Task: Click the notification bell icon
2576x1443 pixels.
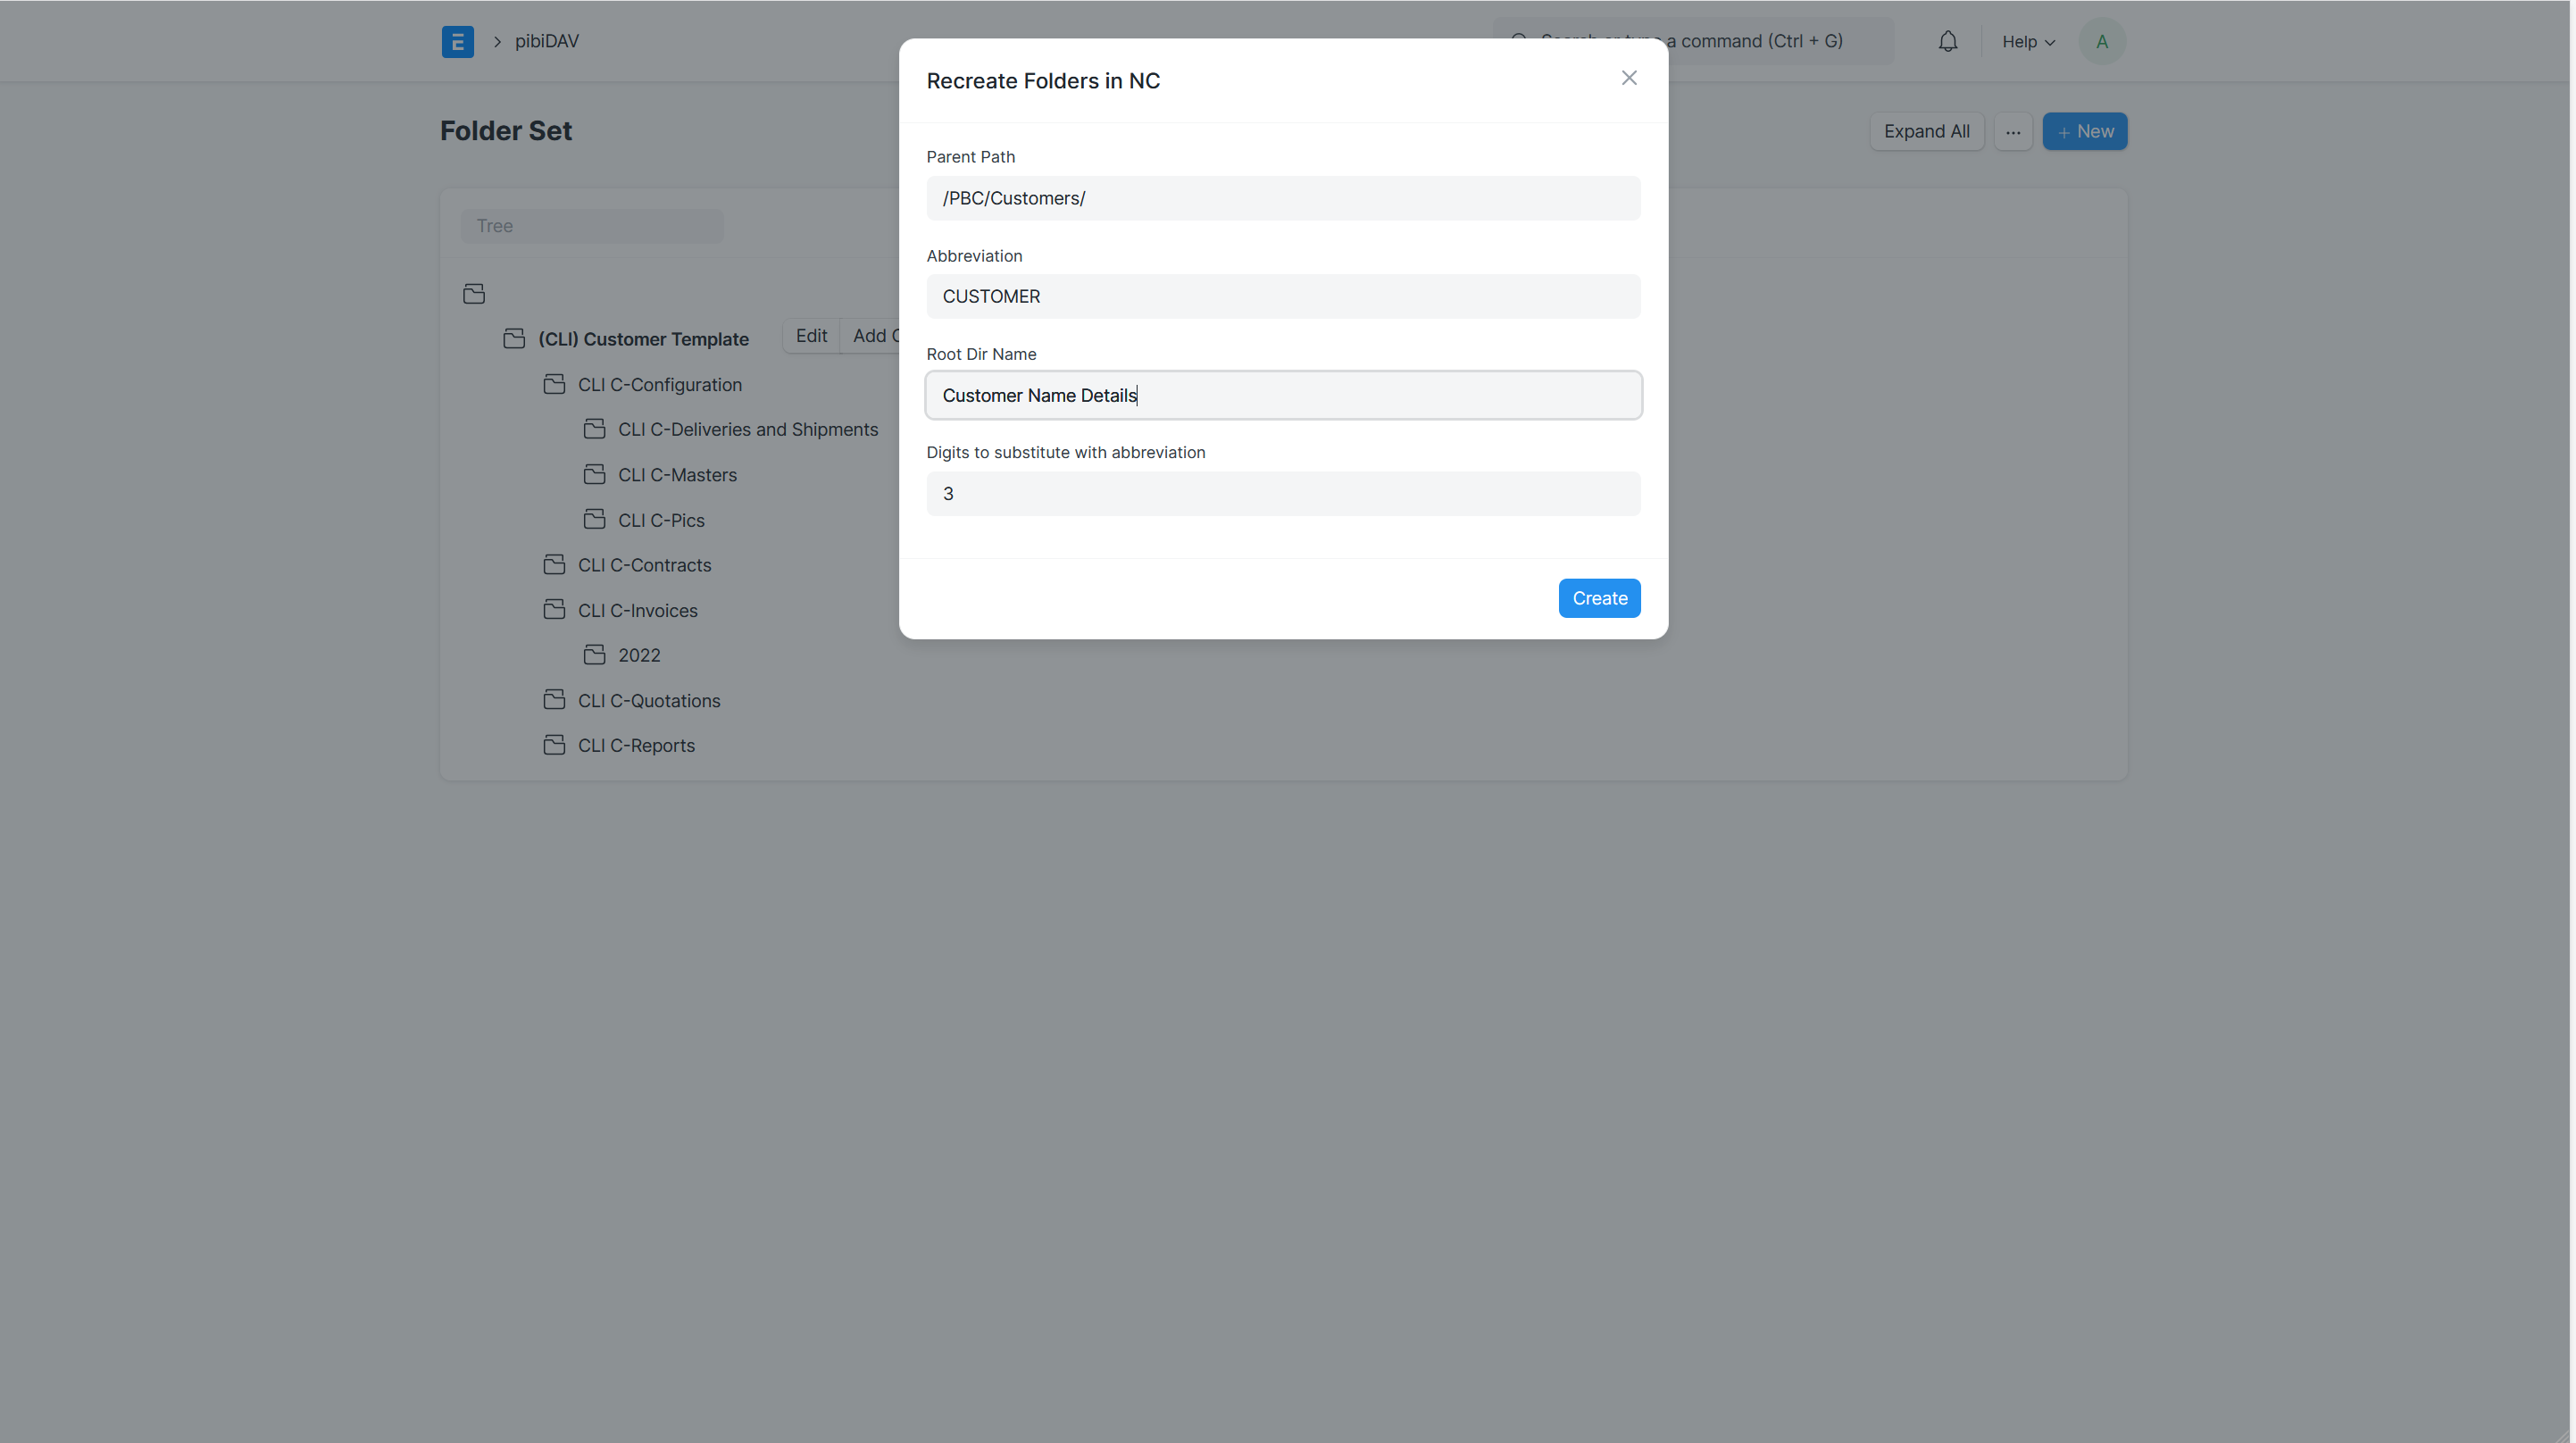Action: pyautogui.click(x=1947, y=41)
